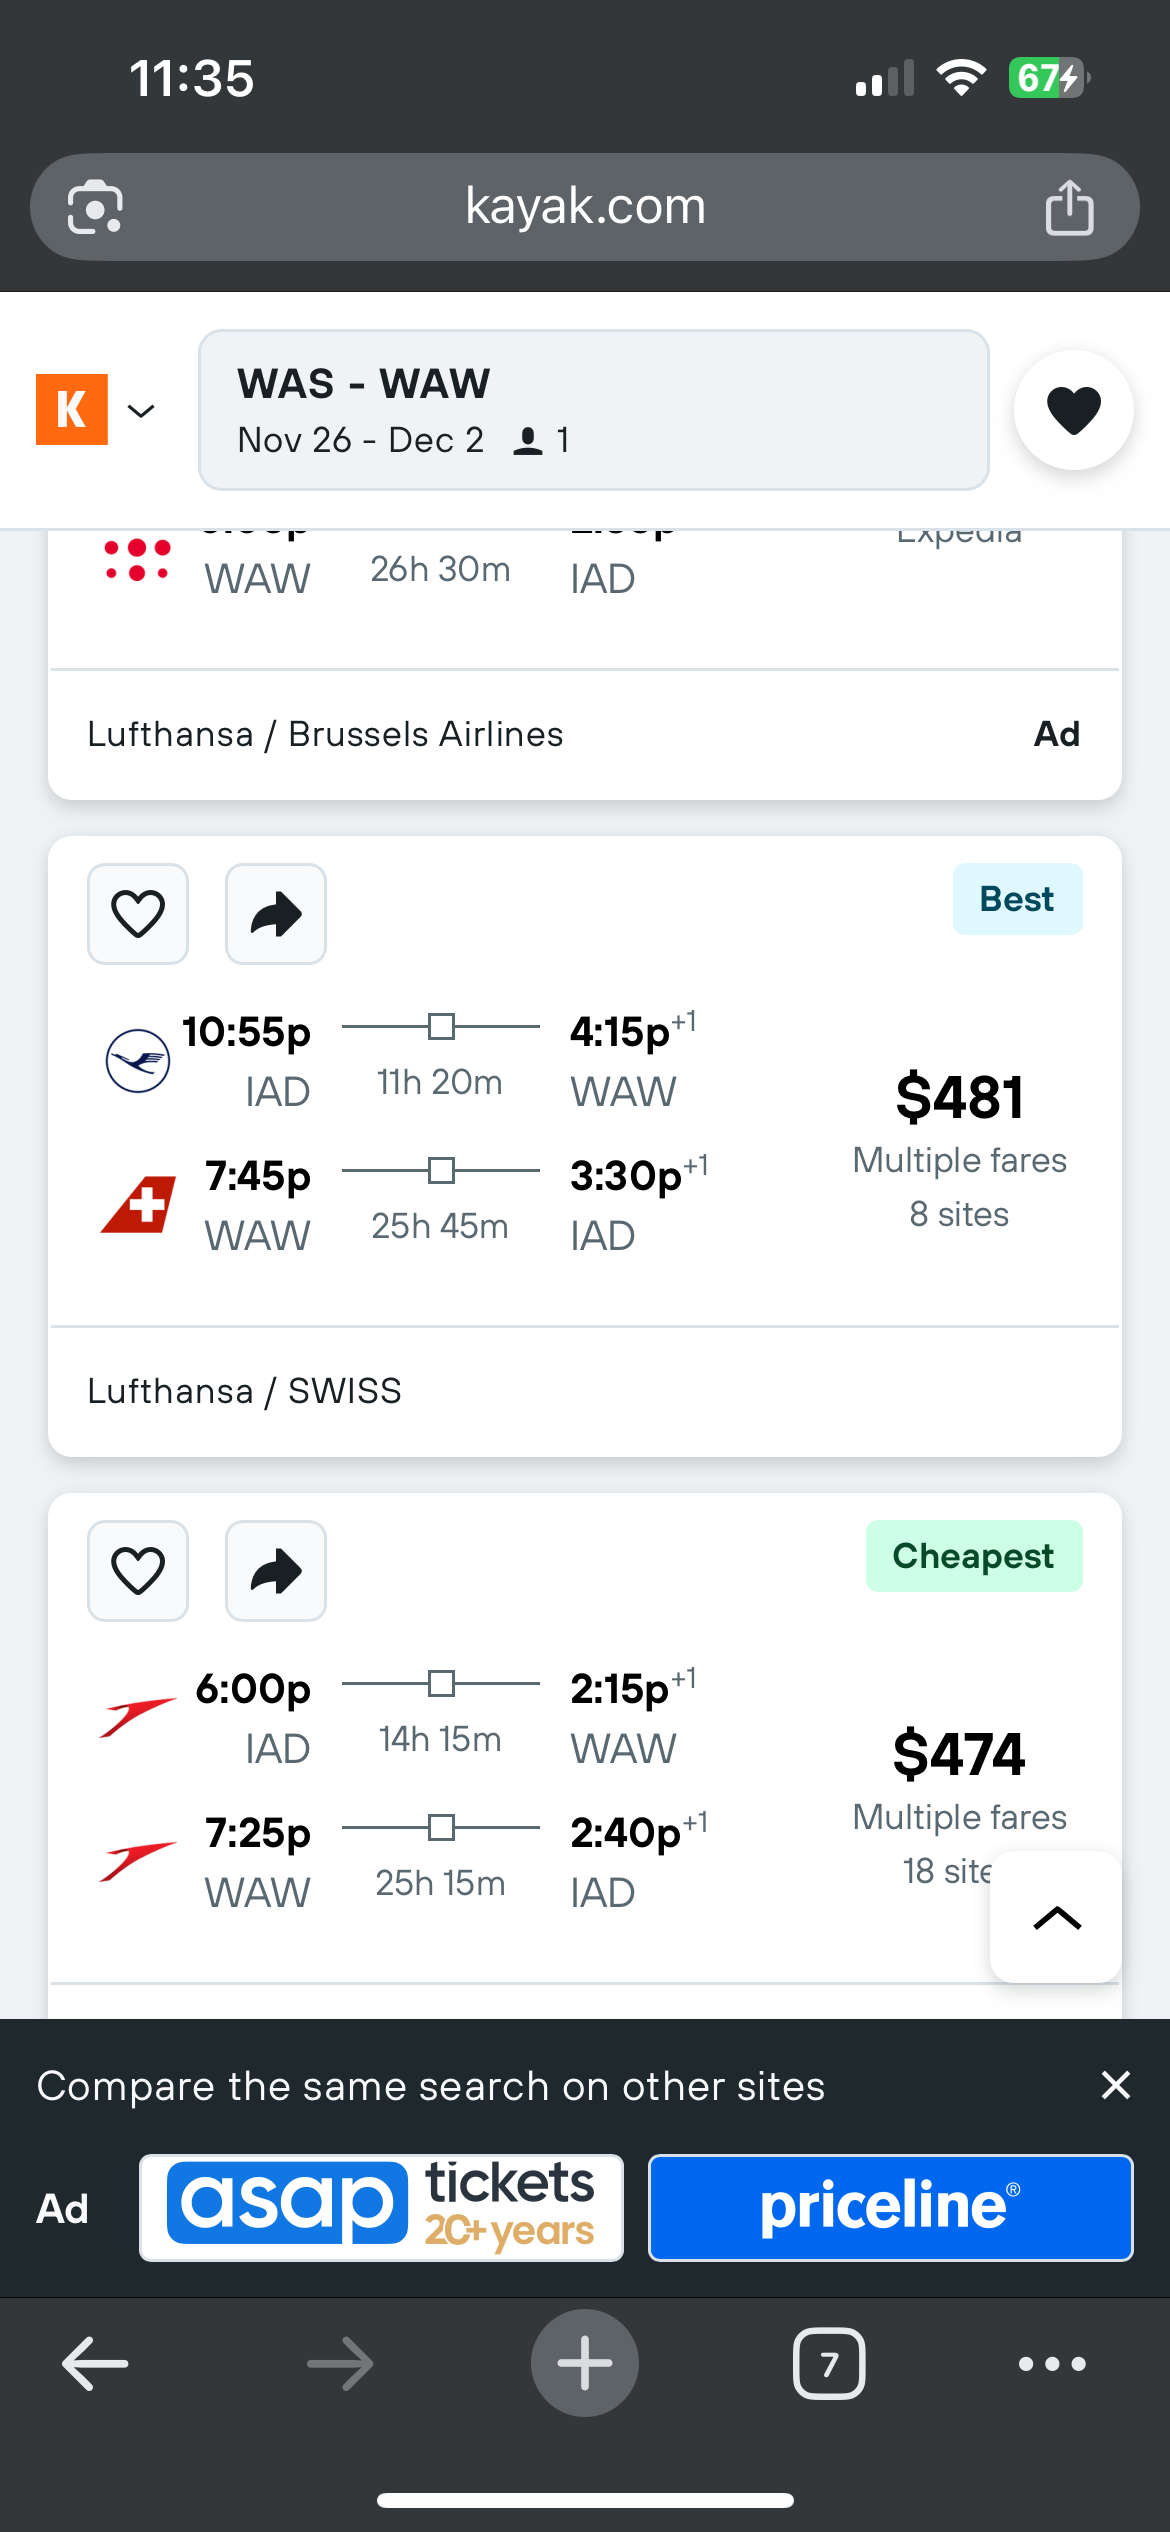
Task: Save the $474 Cheapest flight with heart
Action: click(138, 1571)
